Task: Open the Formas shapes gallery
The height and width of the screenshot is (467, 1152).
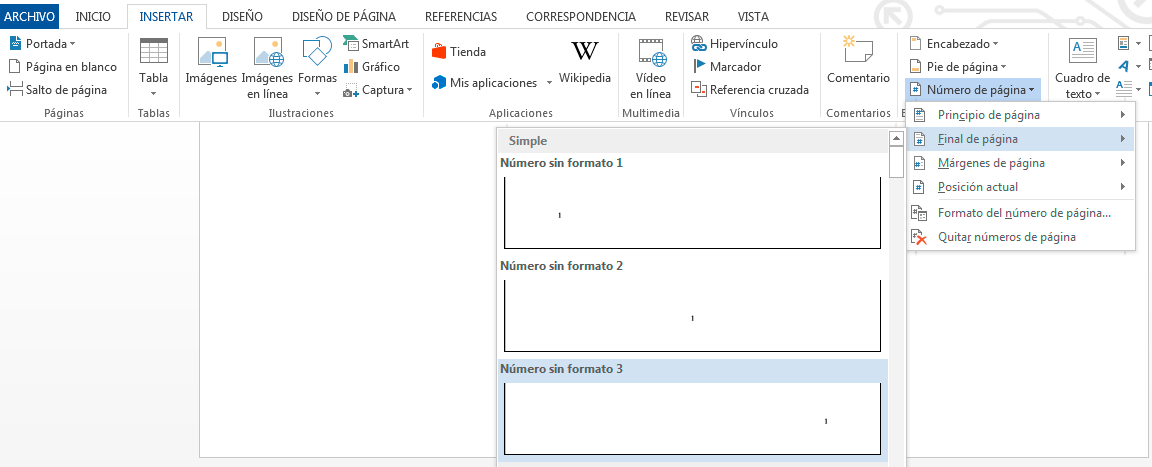Action: 317,68
